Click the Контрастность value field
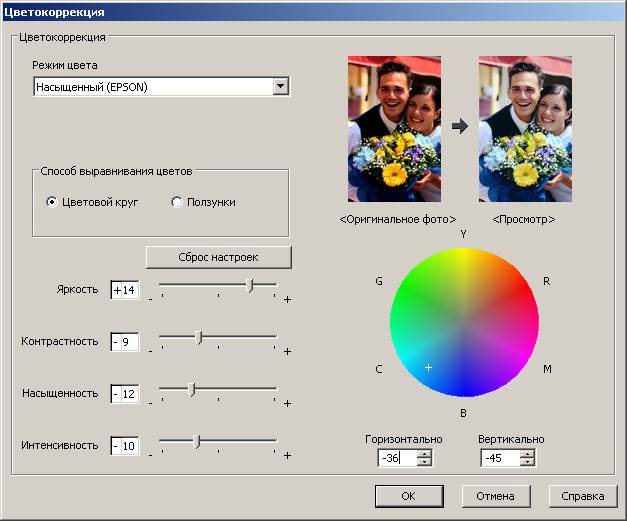 125,341
